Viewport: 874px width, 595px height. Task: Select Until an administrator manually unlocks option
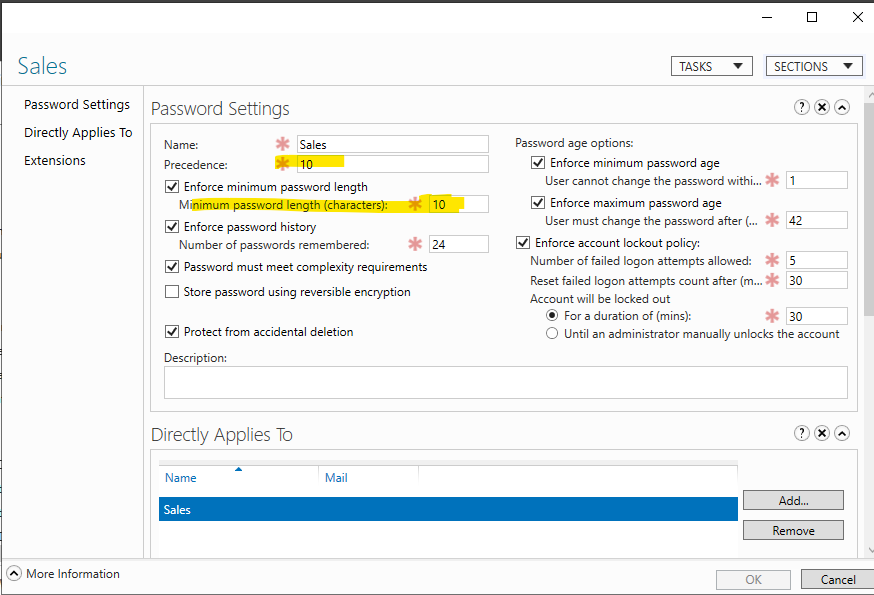tap(552, 334)
